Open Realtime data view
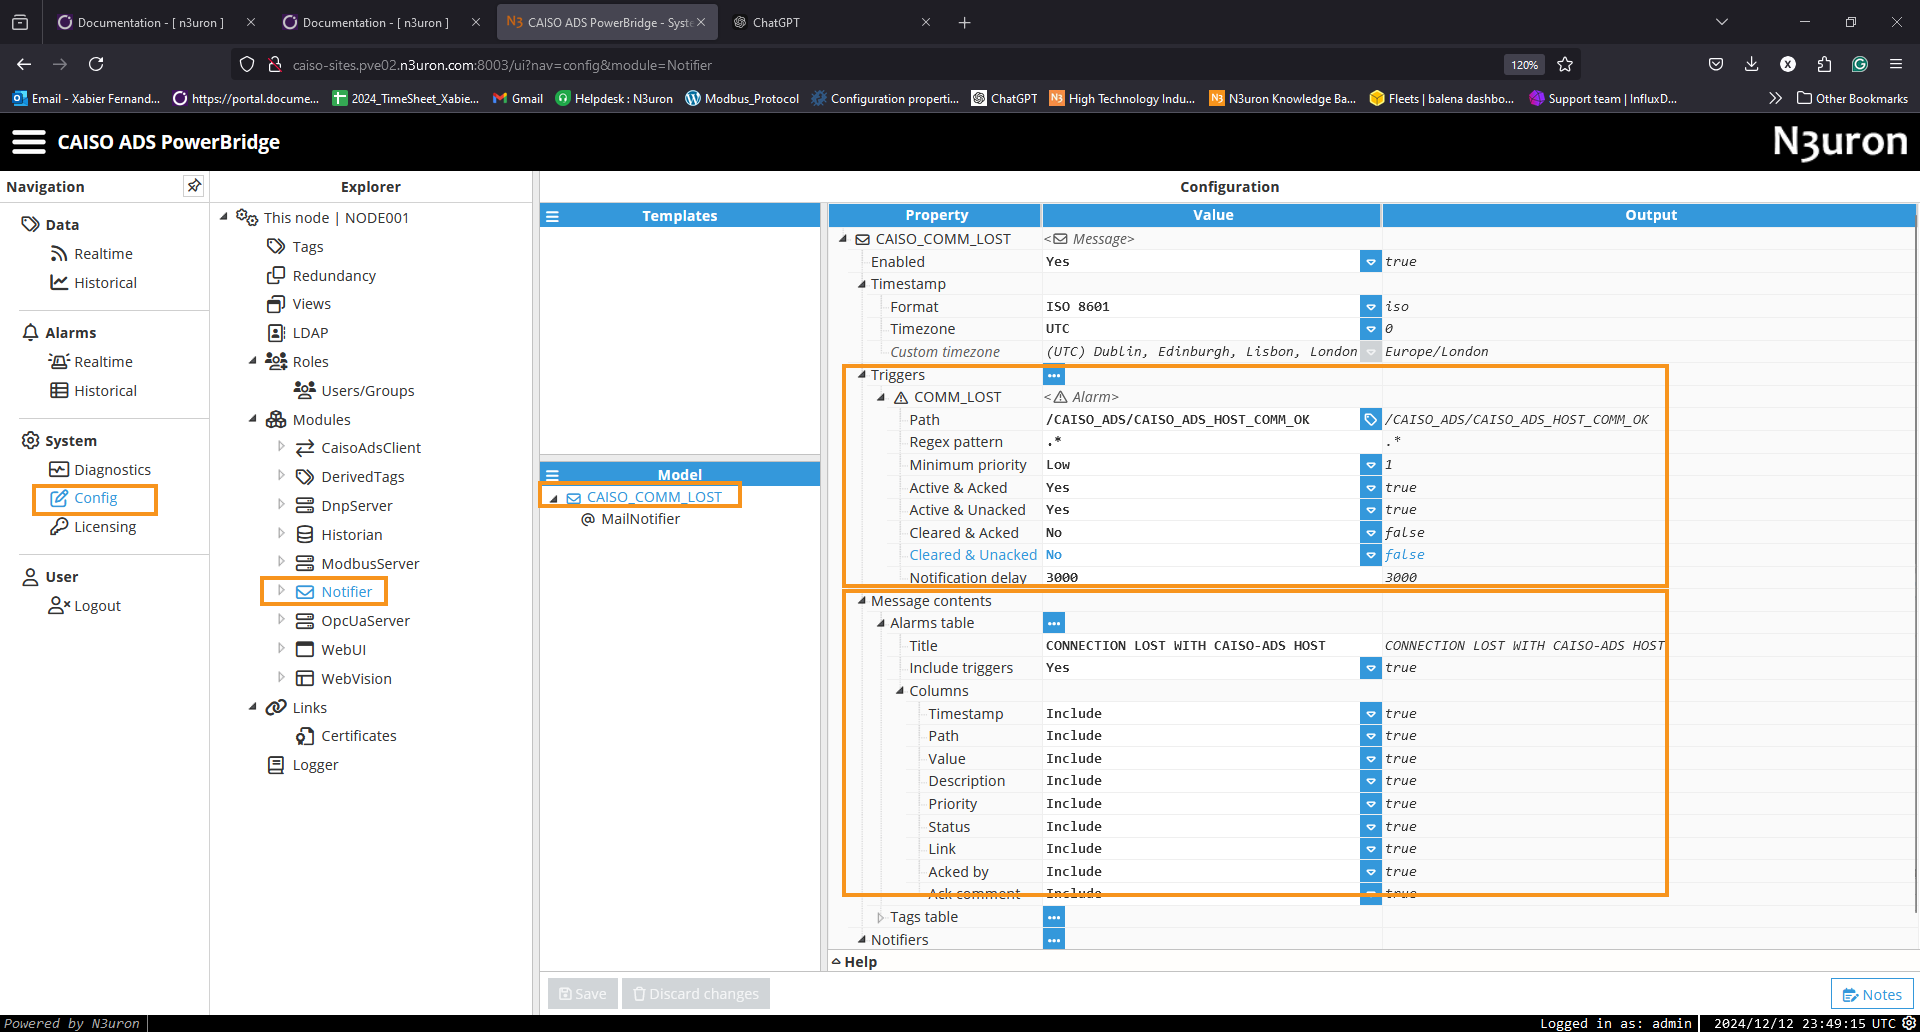This screenshot has width=1920, height=1032. 91,254
